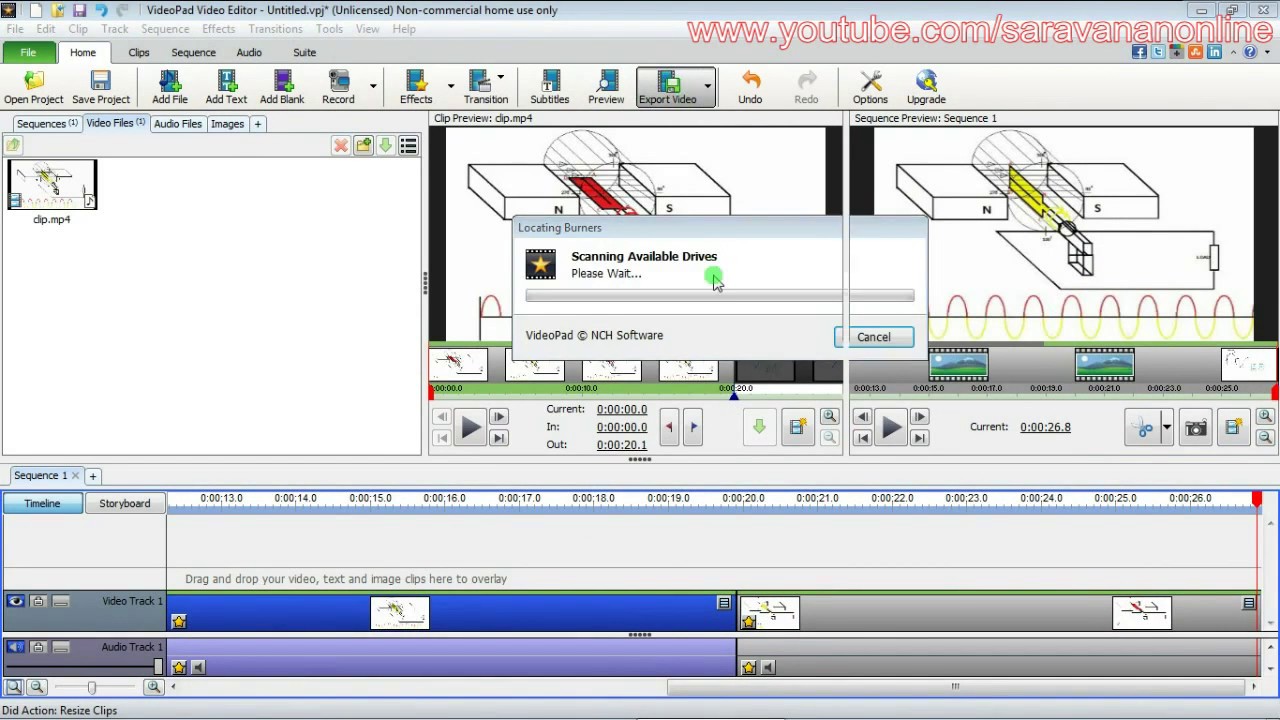Open Project from the Home toolbar
Image resolution: width=1280 pixels, height=720 pixels.
click(x=33, y=88)
